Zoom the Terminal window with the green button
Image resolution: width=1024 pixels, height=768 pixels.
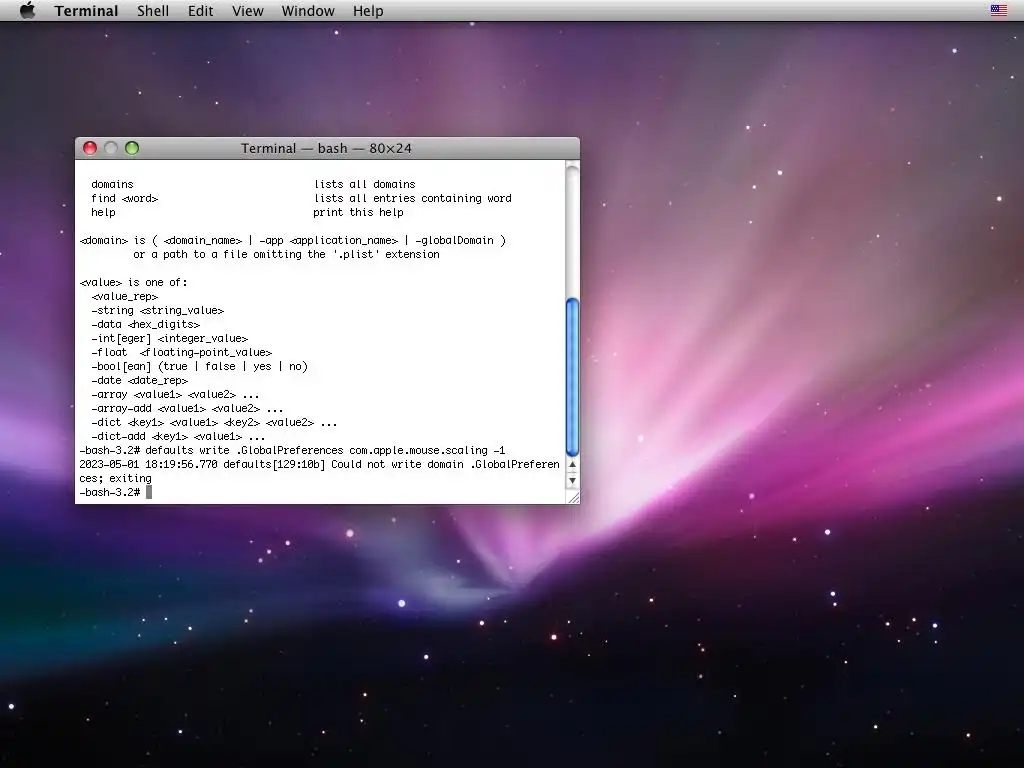[x=132, y=148]
